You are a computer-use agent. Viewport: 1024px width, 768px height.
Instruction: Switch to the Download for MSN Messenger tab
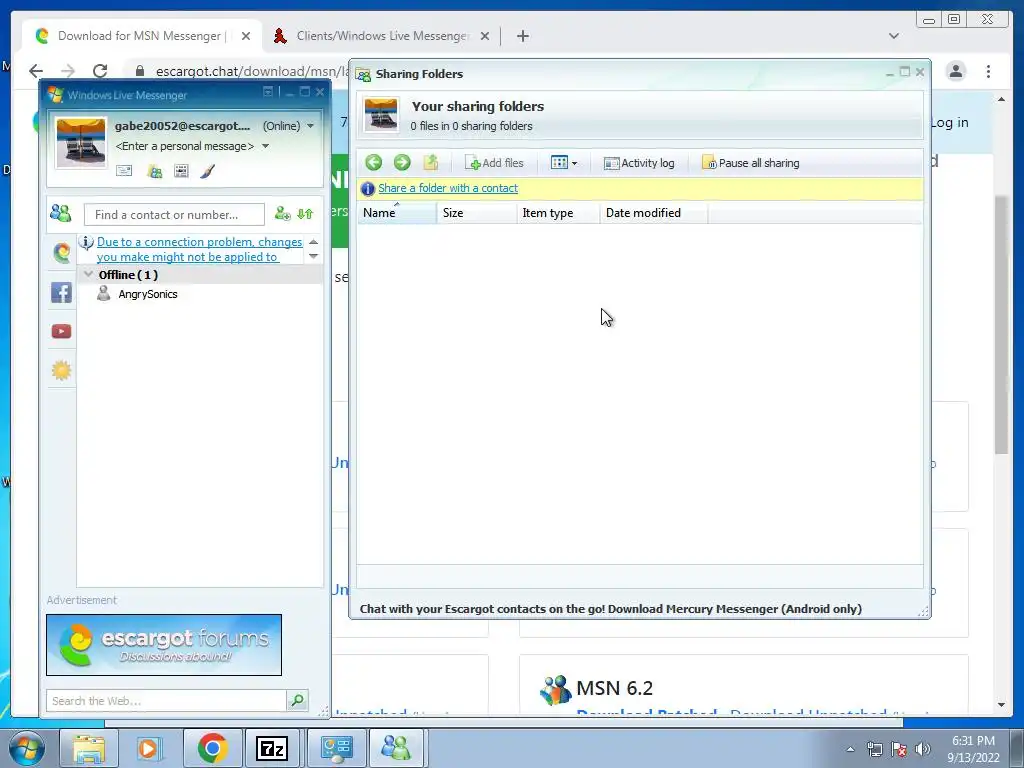pyautogui.click(x=142, y=36)
